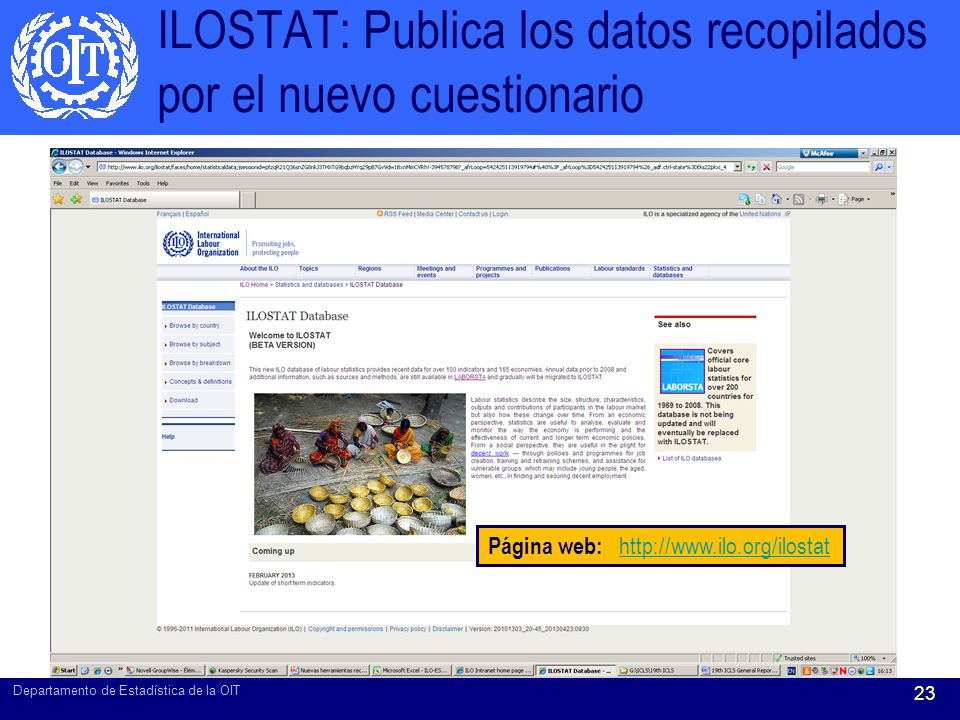Click the orange RSS Feed icon on page
960x720 pixels.
[x=380, y=214]
